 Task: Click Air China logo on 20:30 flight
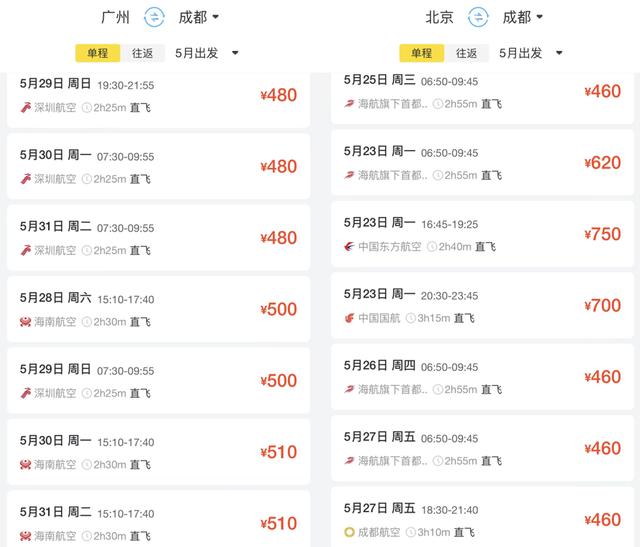pyautogui.click(x=350, y=318)
